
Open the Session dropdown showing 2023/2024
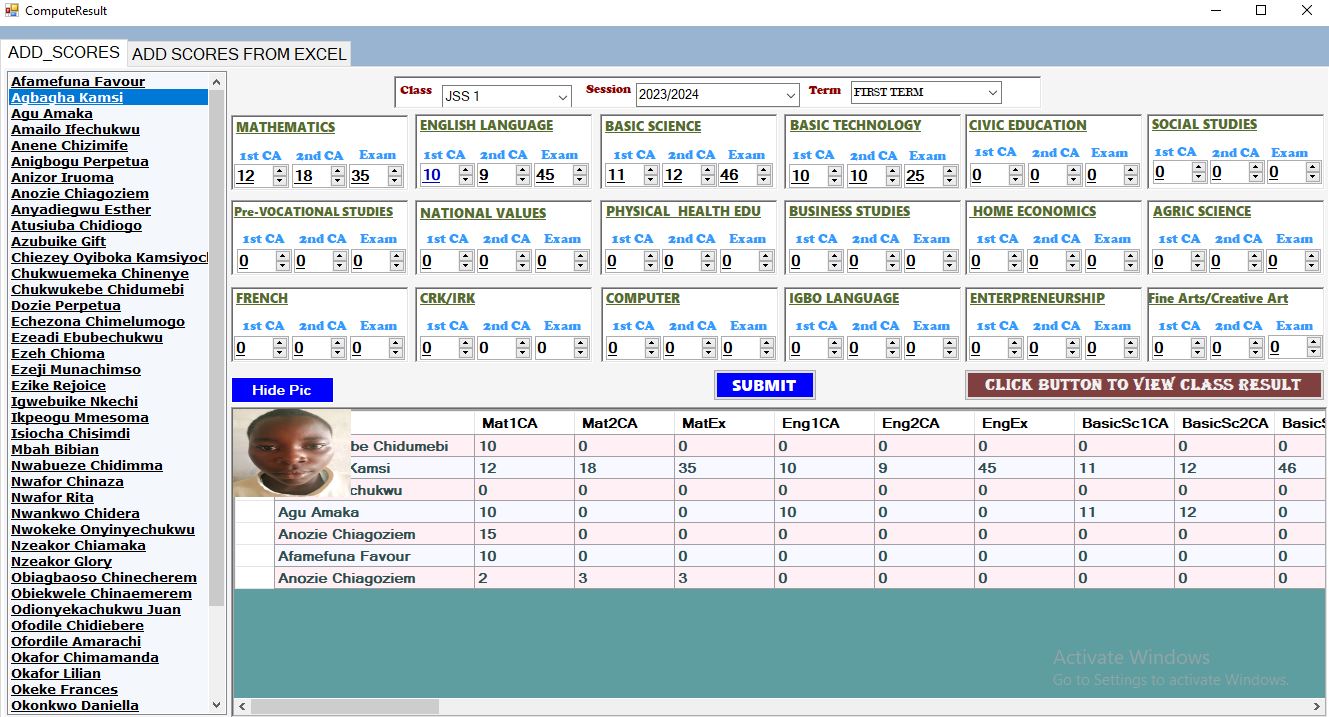[x=717, y=94]
